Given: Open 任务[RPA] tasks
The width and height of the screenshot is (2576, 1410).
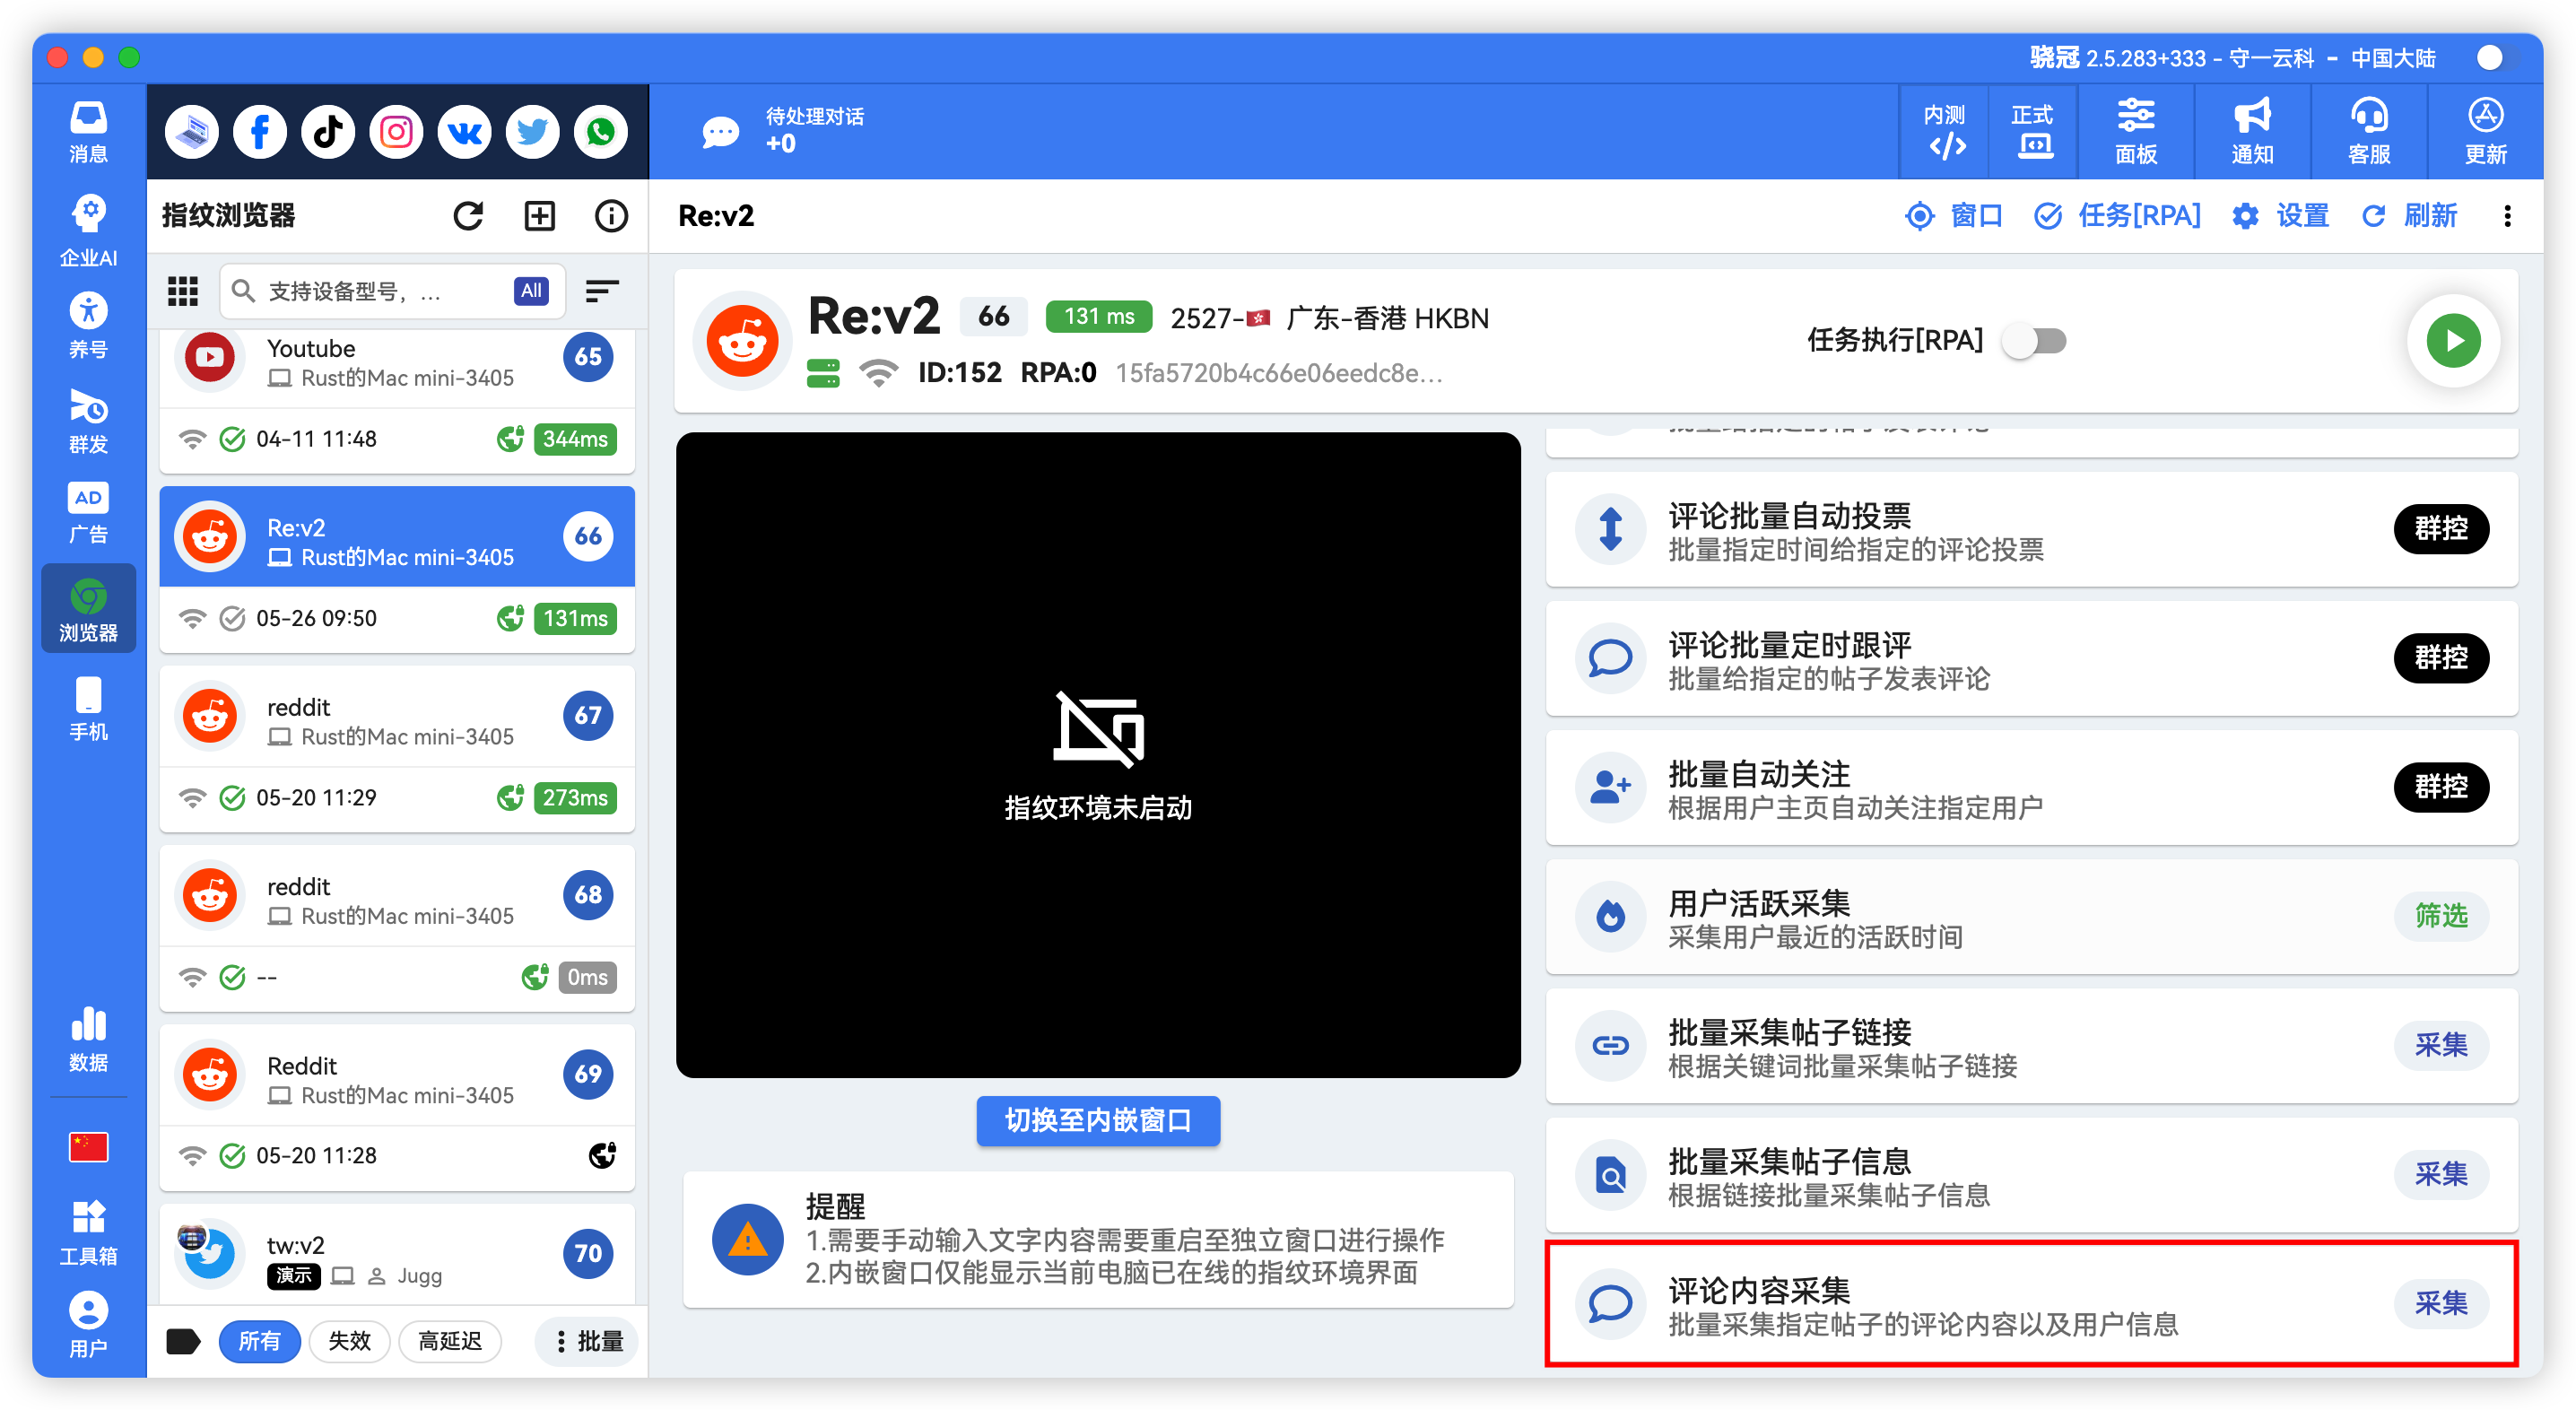Looking at the screenshot, I should pyautogui.click(x=2118, y=216).
